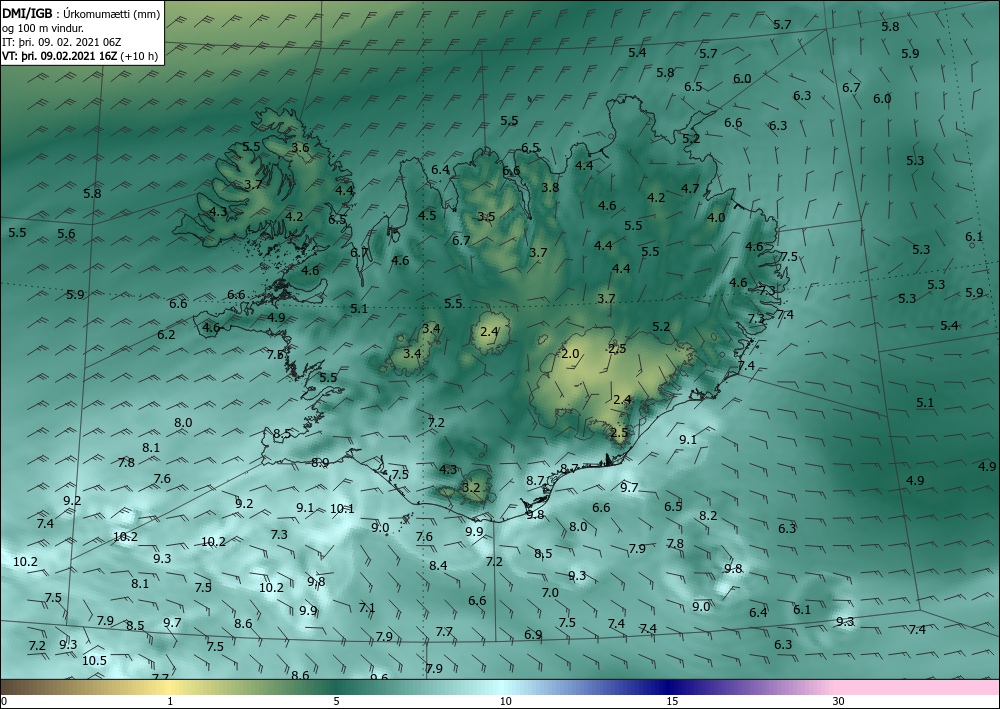Image resolution: width=1000 pixels, height=709 pixels.
Task: Click the color scale tick label '0'
Action: pyautogui.click(x=4, y=702)
